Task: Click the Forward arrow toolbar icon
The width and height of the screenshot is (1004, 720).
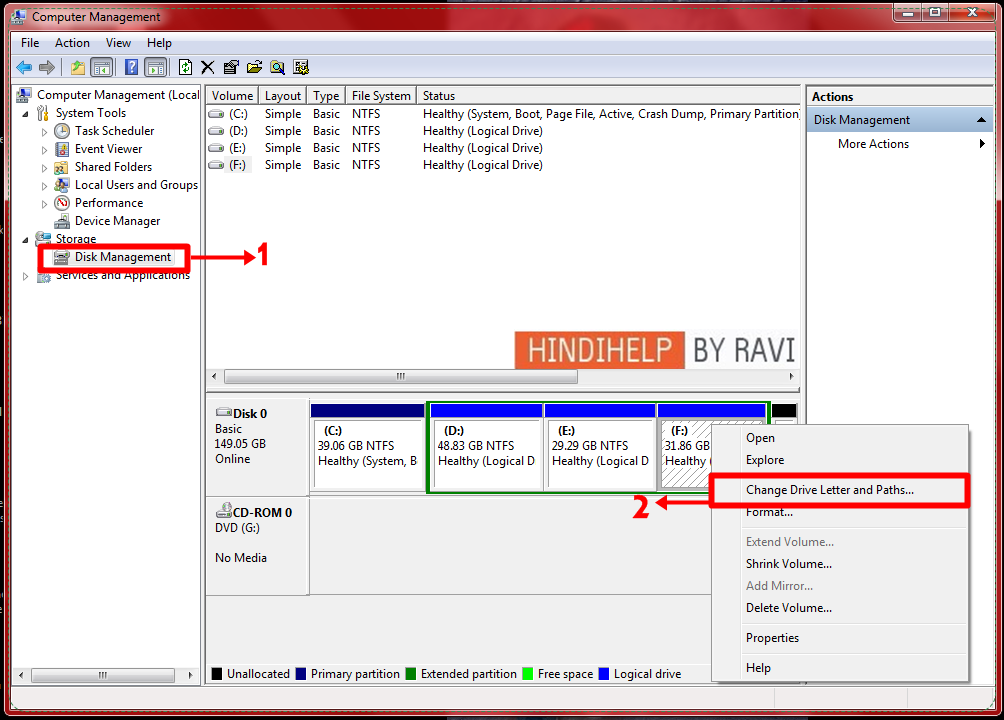Action: (47, 67)
